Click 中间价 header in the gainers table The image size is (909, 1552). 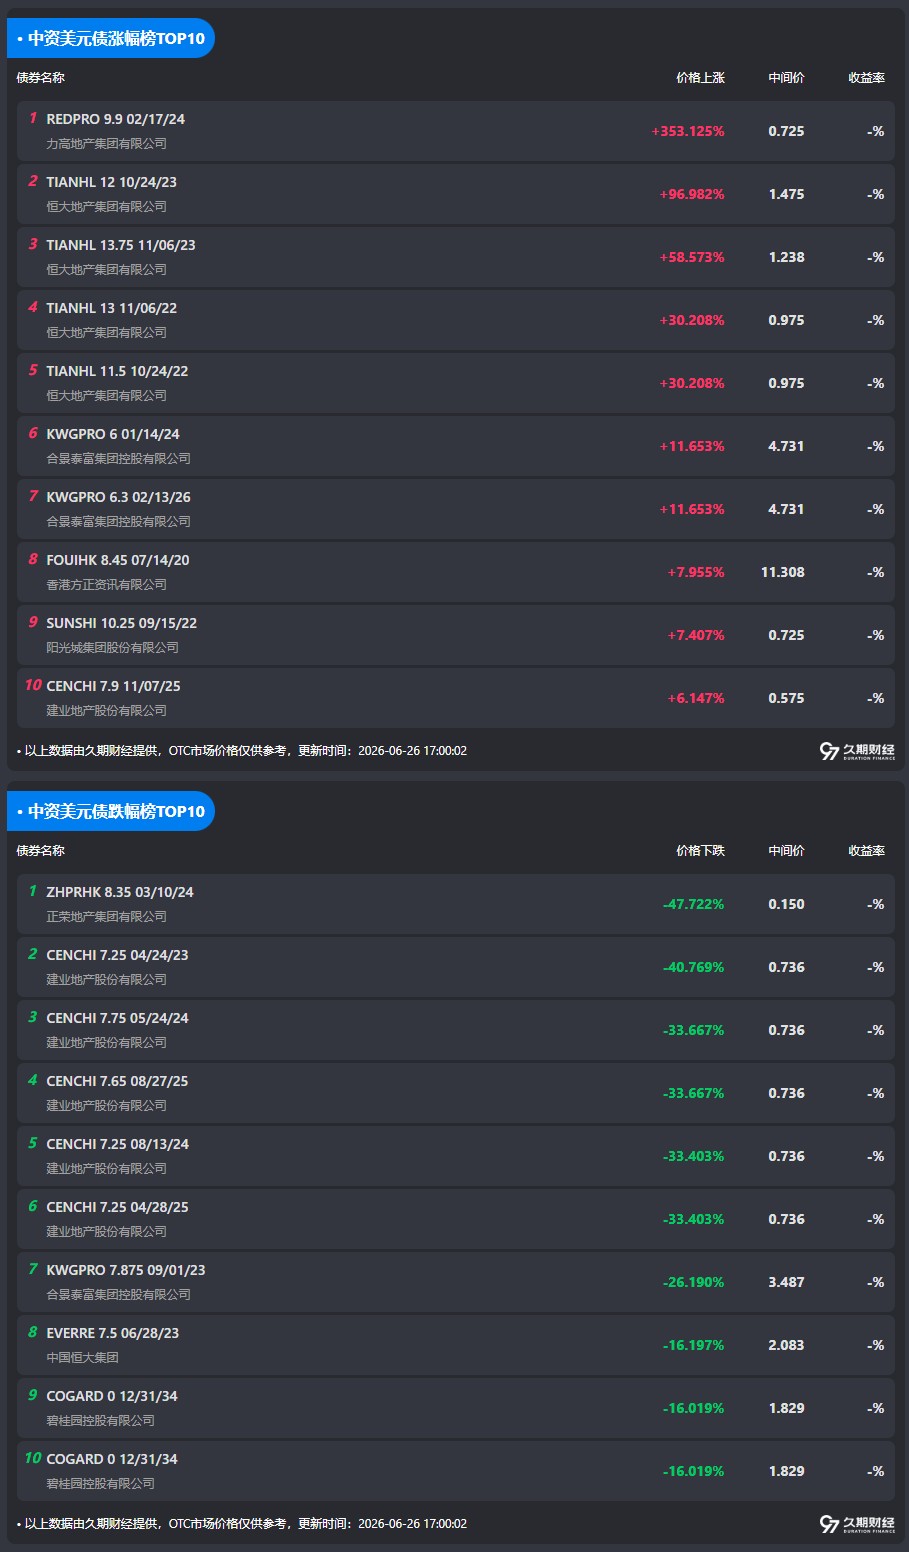(x=786, y=77)
